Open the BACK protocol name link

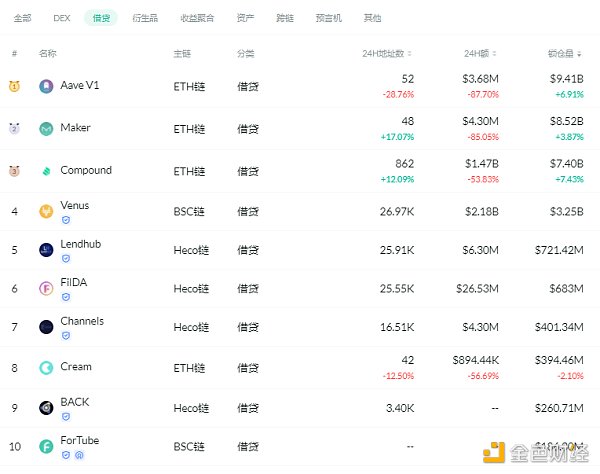coord(74,402)
